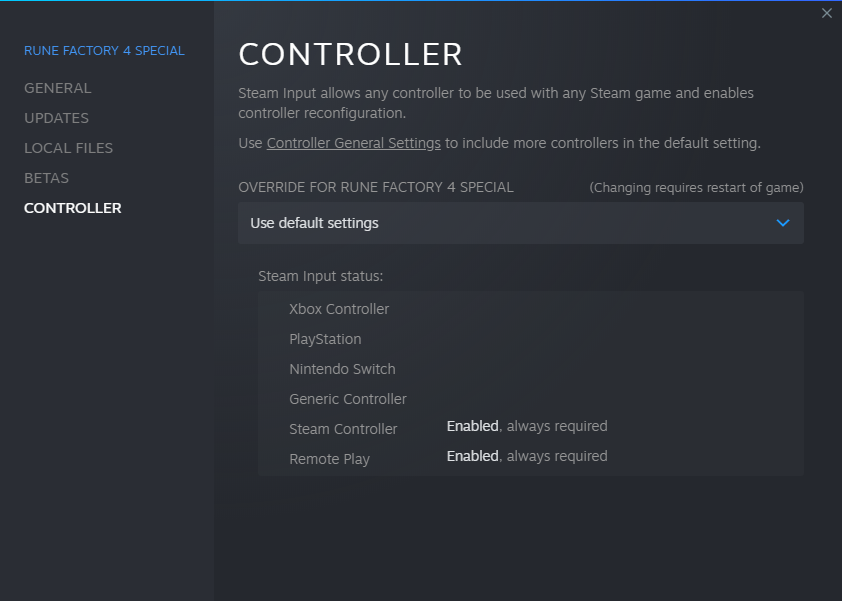Expand the override dropdown using the blue chevron

coord(783,223)
